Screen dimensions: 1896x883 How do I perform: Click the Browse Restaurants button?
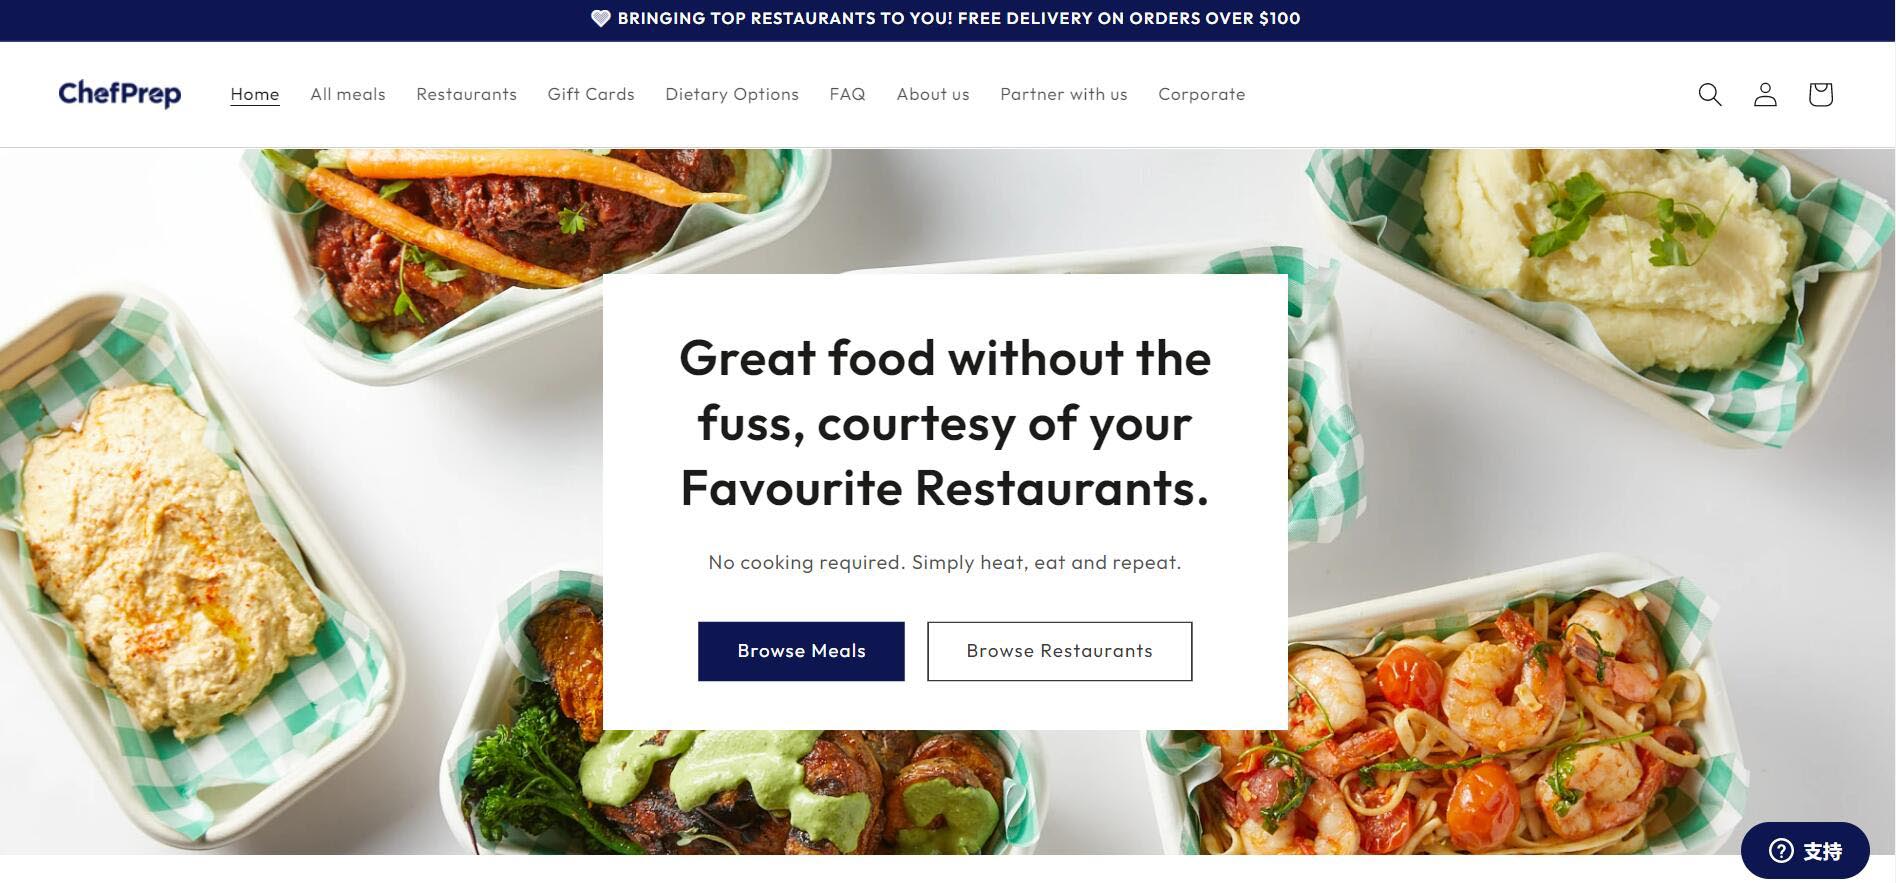pos(1059,651)
